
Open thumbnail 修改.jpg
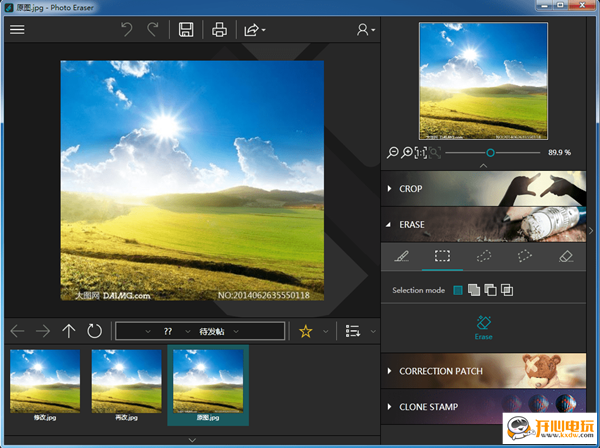45,385
